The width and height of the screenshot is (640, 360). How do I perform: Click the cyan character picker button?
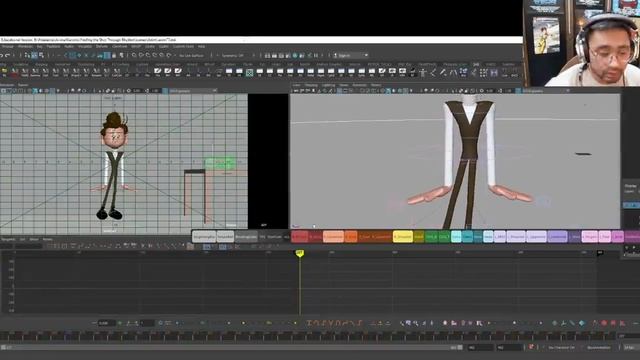tap(456, 237)
